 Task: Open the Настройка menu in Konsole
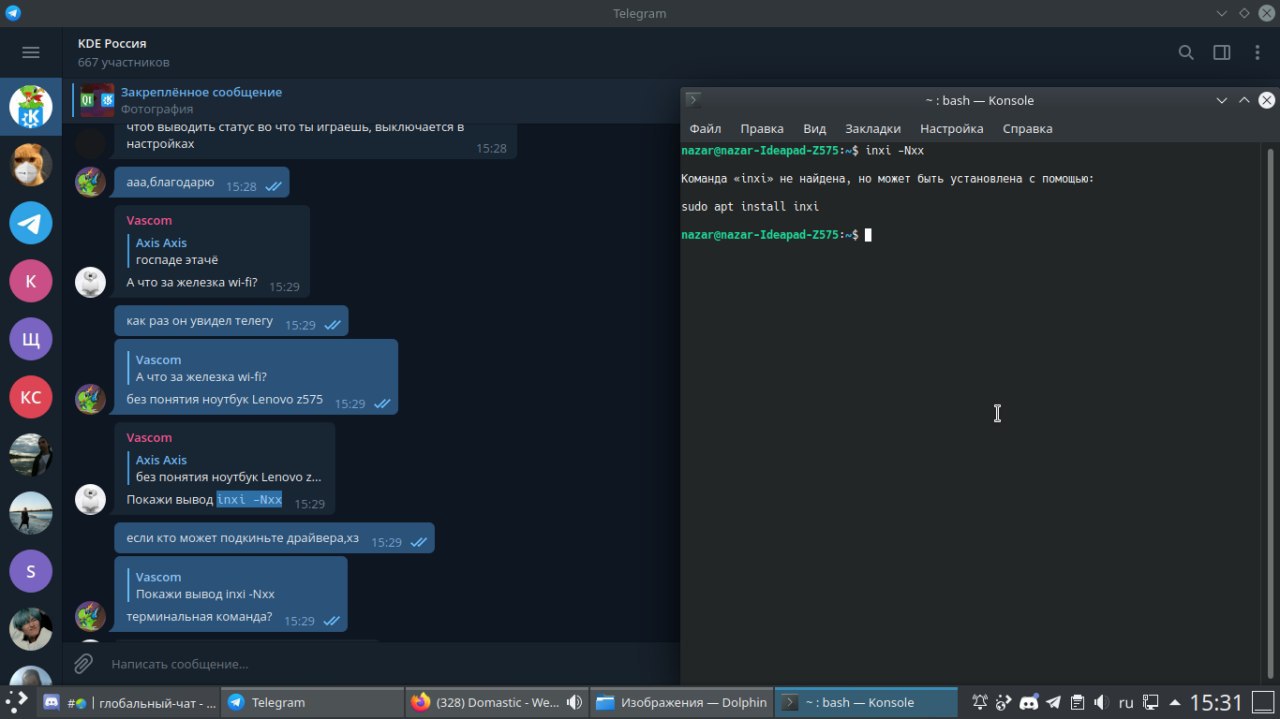[x=952, y=128]
